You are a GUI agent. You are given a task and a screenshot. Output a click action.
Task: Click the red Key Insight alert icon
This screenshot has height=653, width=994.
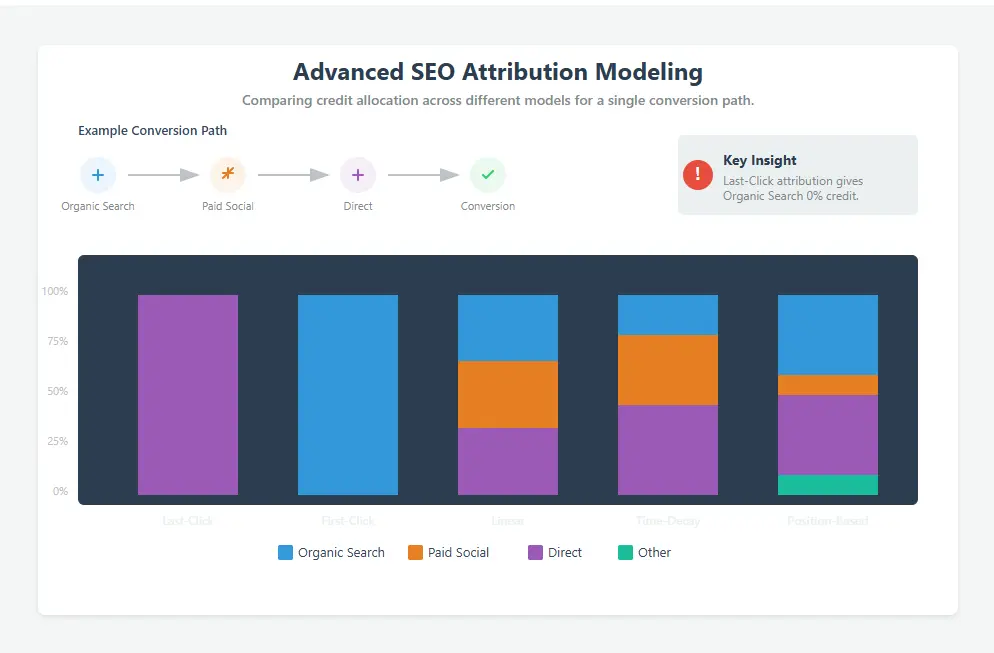(x=697, y=174)
